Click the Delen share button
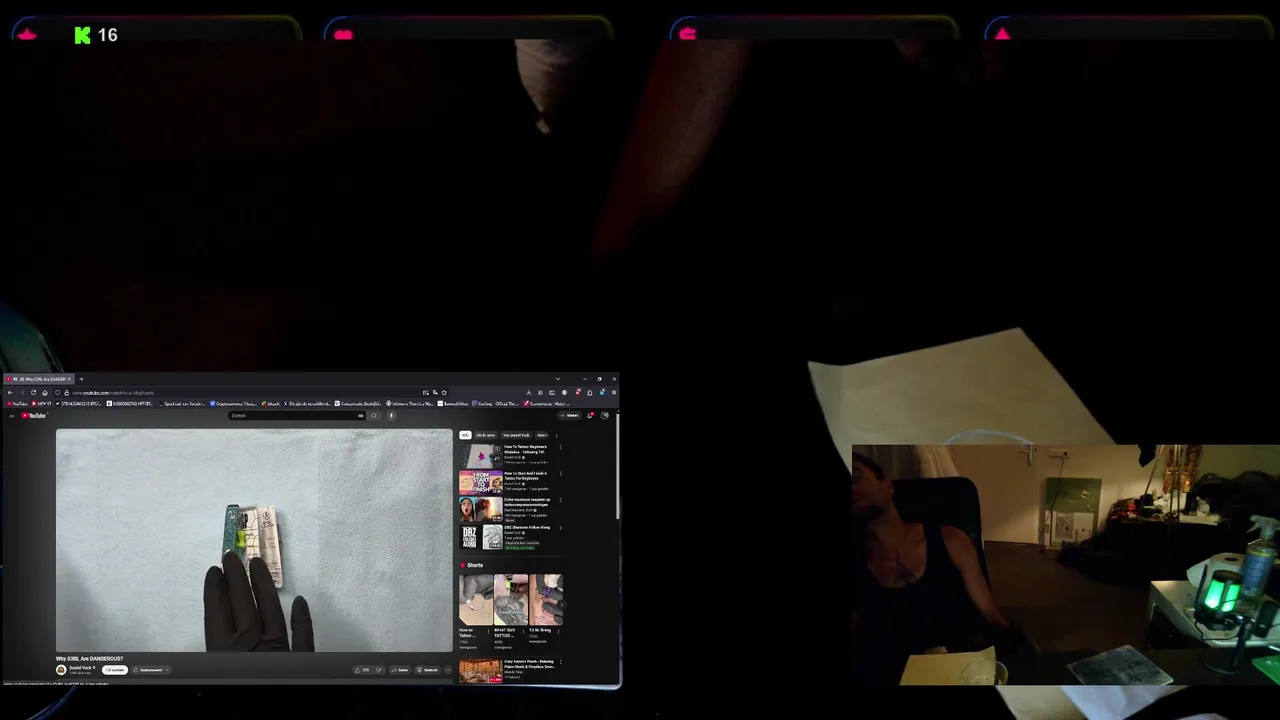The width and height of the screenshot is (1280, 720). coord(399,670)
